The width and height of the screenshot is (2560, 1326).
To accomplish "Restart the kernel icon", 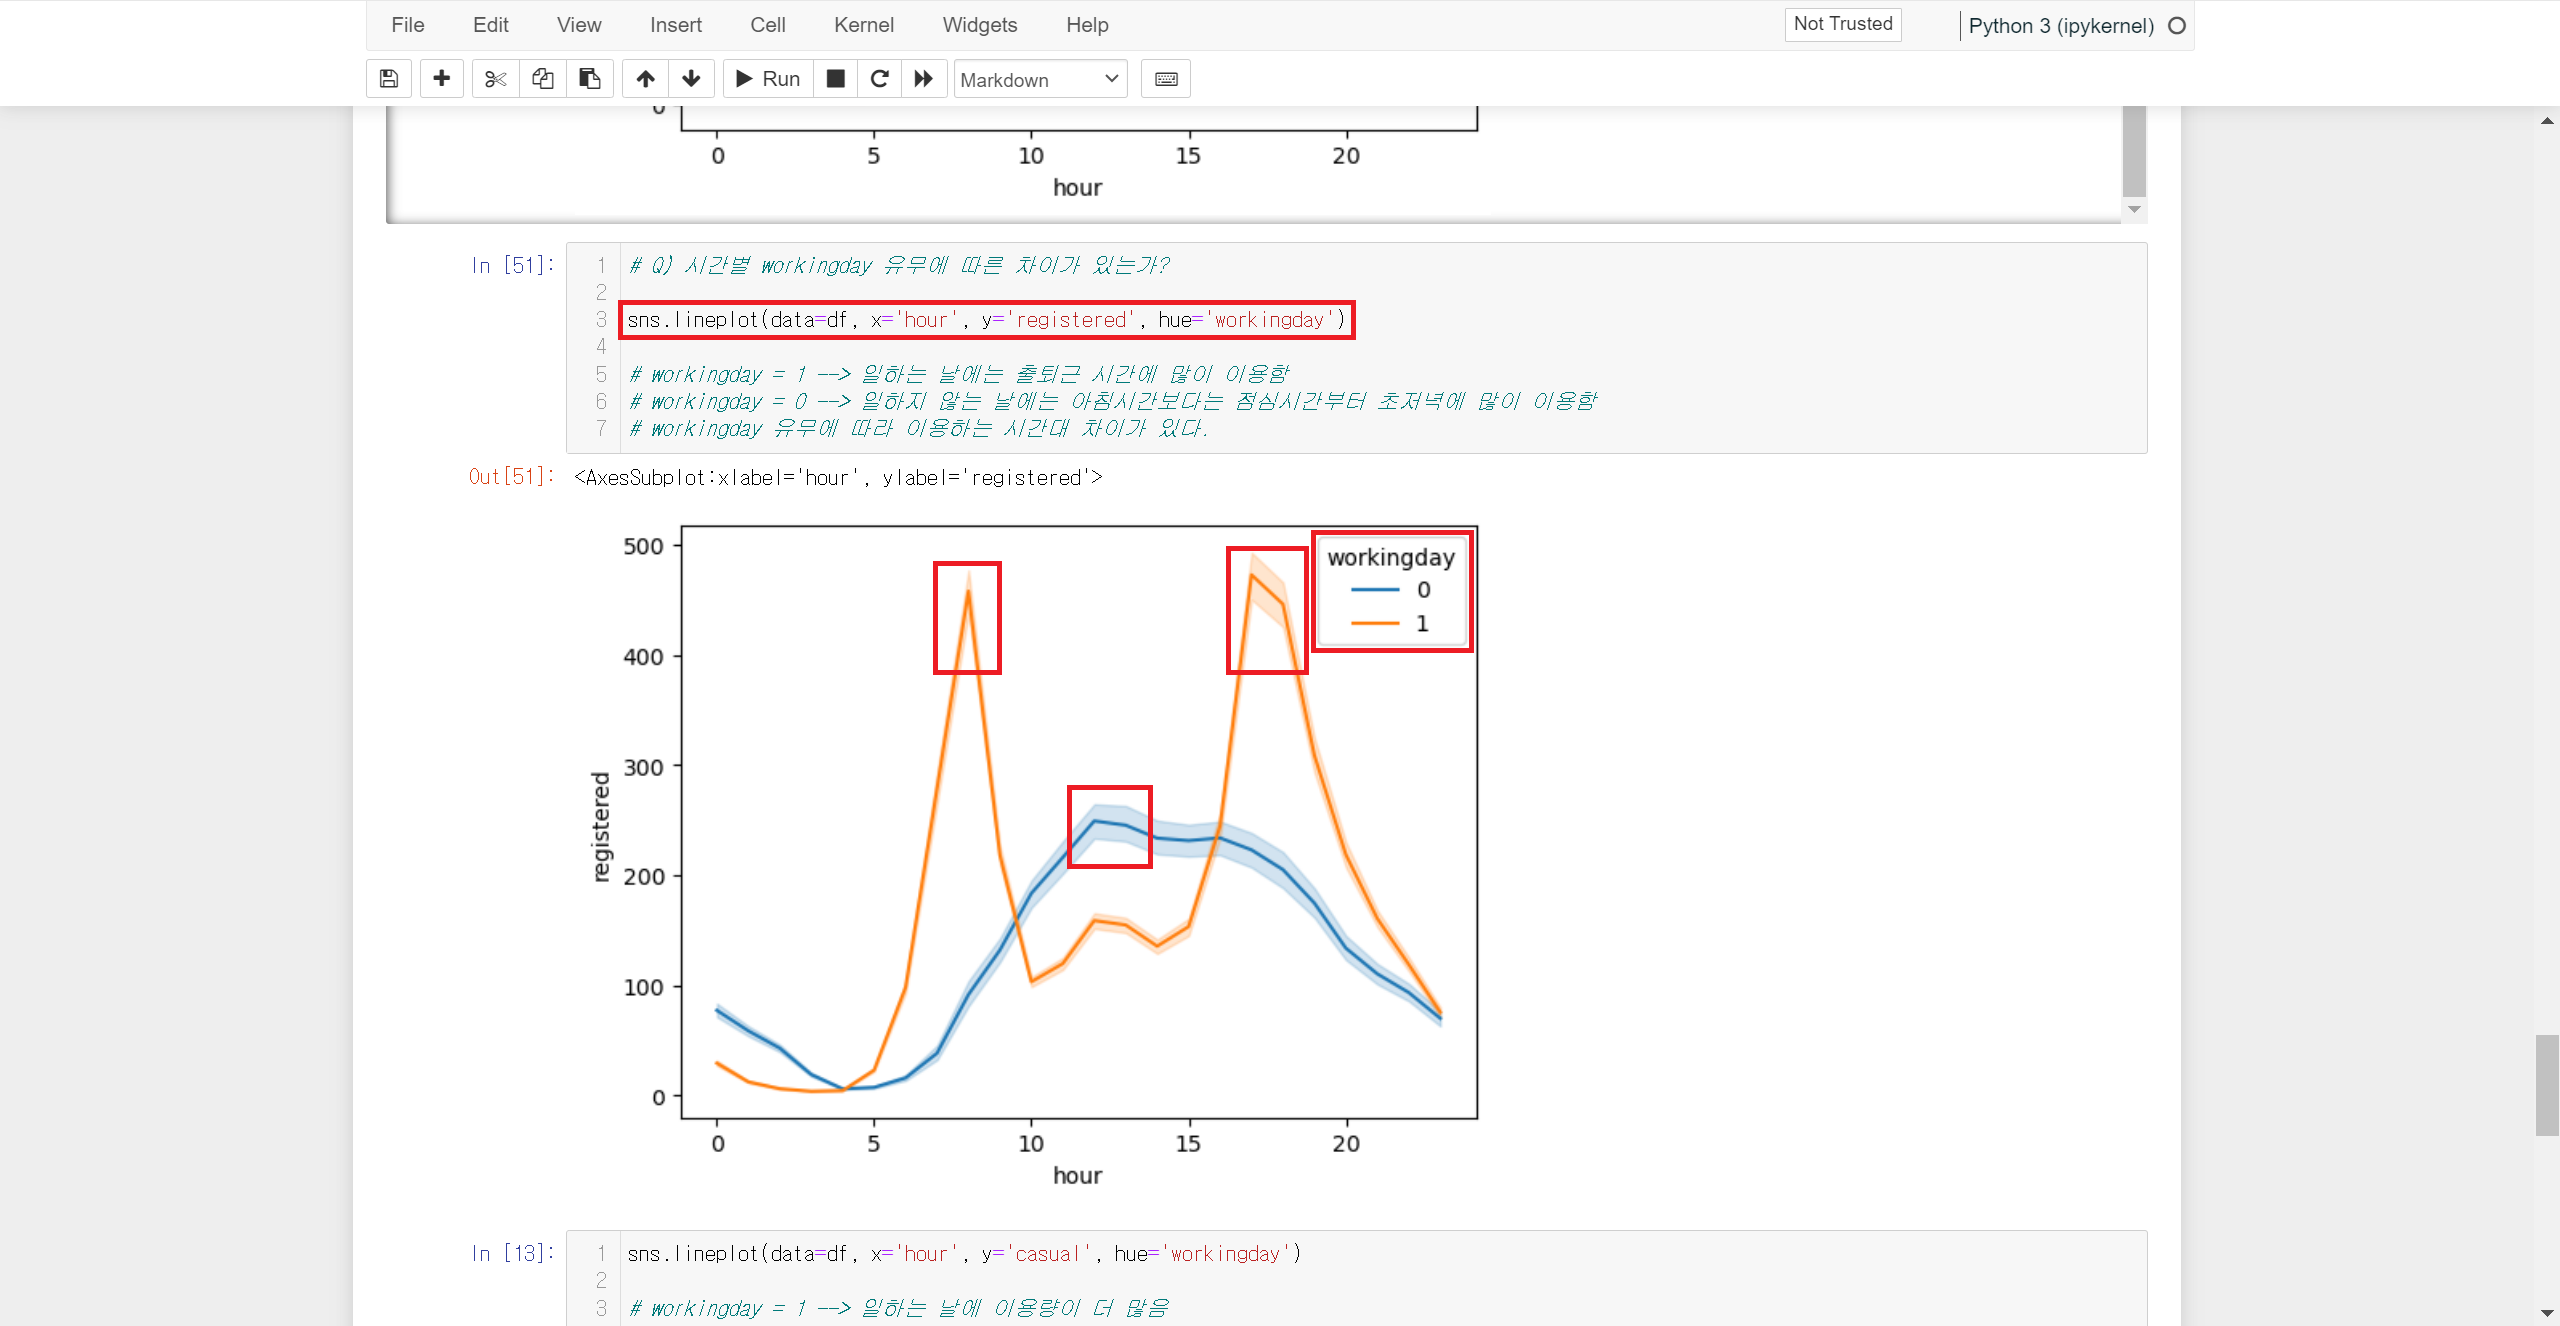I will 880,79.
